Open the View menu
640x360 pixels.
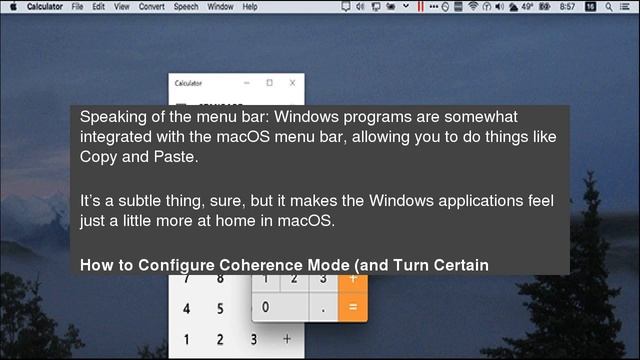coord(121,7)
